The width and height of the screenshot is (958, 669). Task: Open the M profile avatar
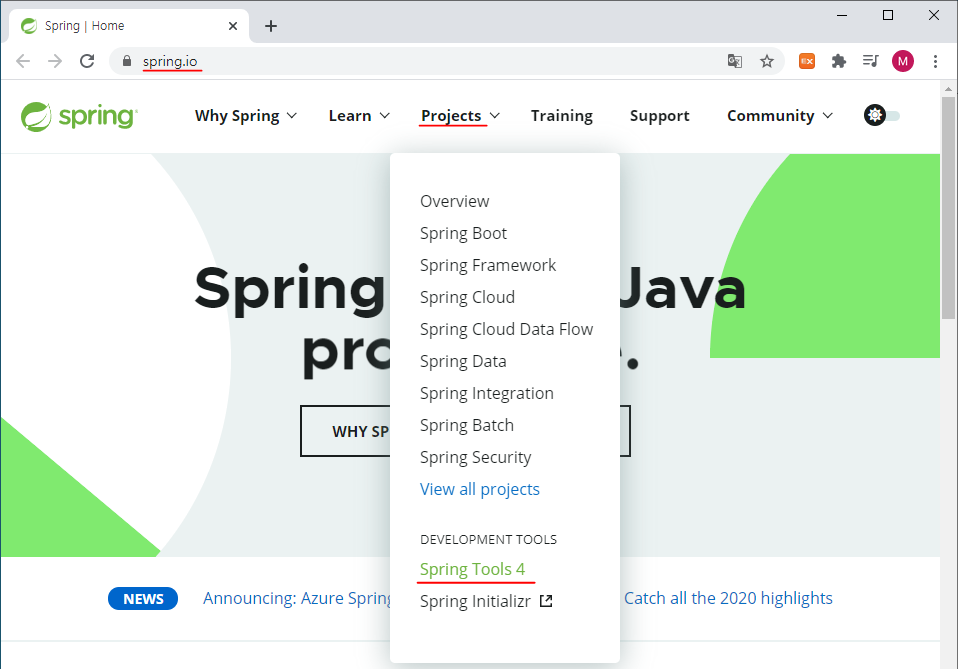[903, 61]
